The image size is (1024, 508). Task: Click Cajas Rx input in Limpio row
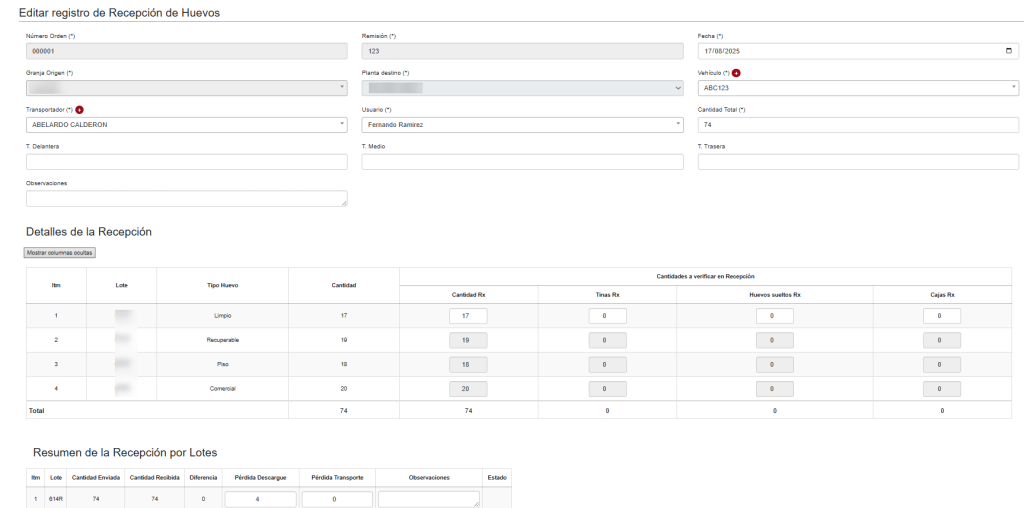click(942, 316)
